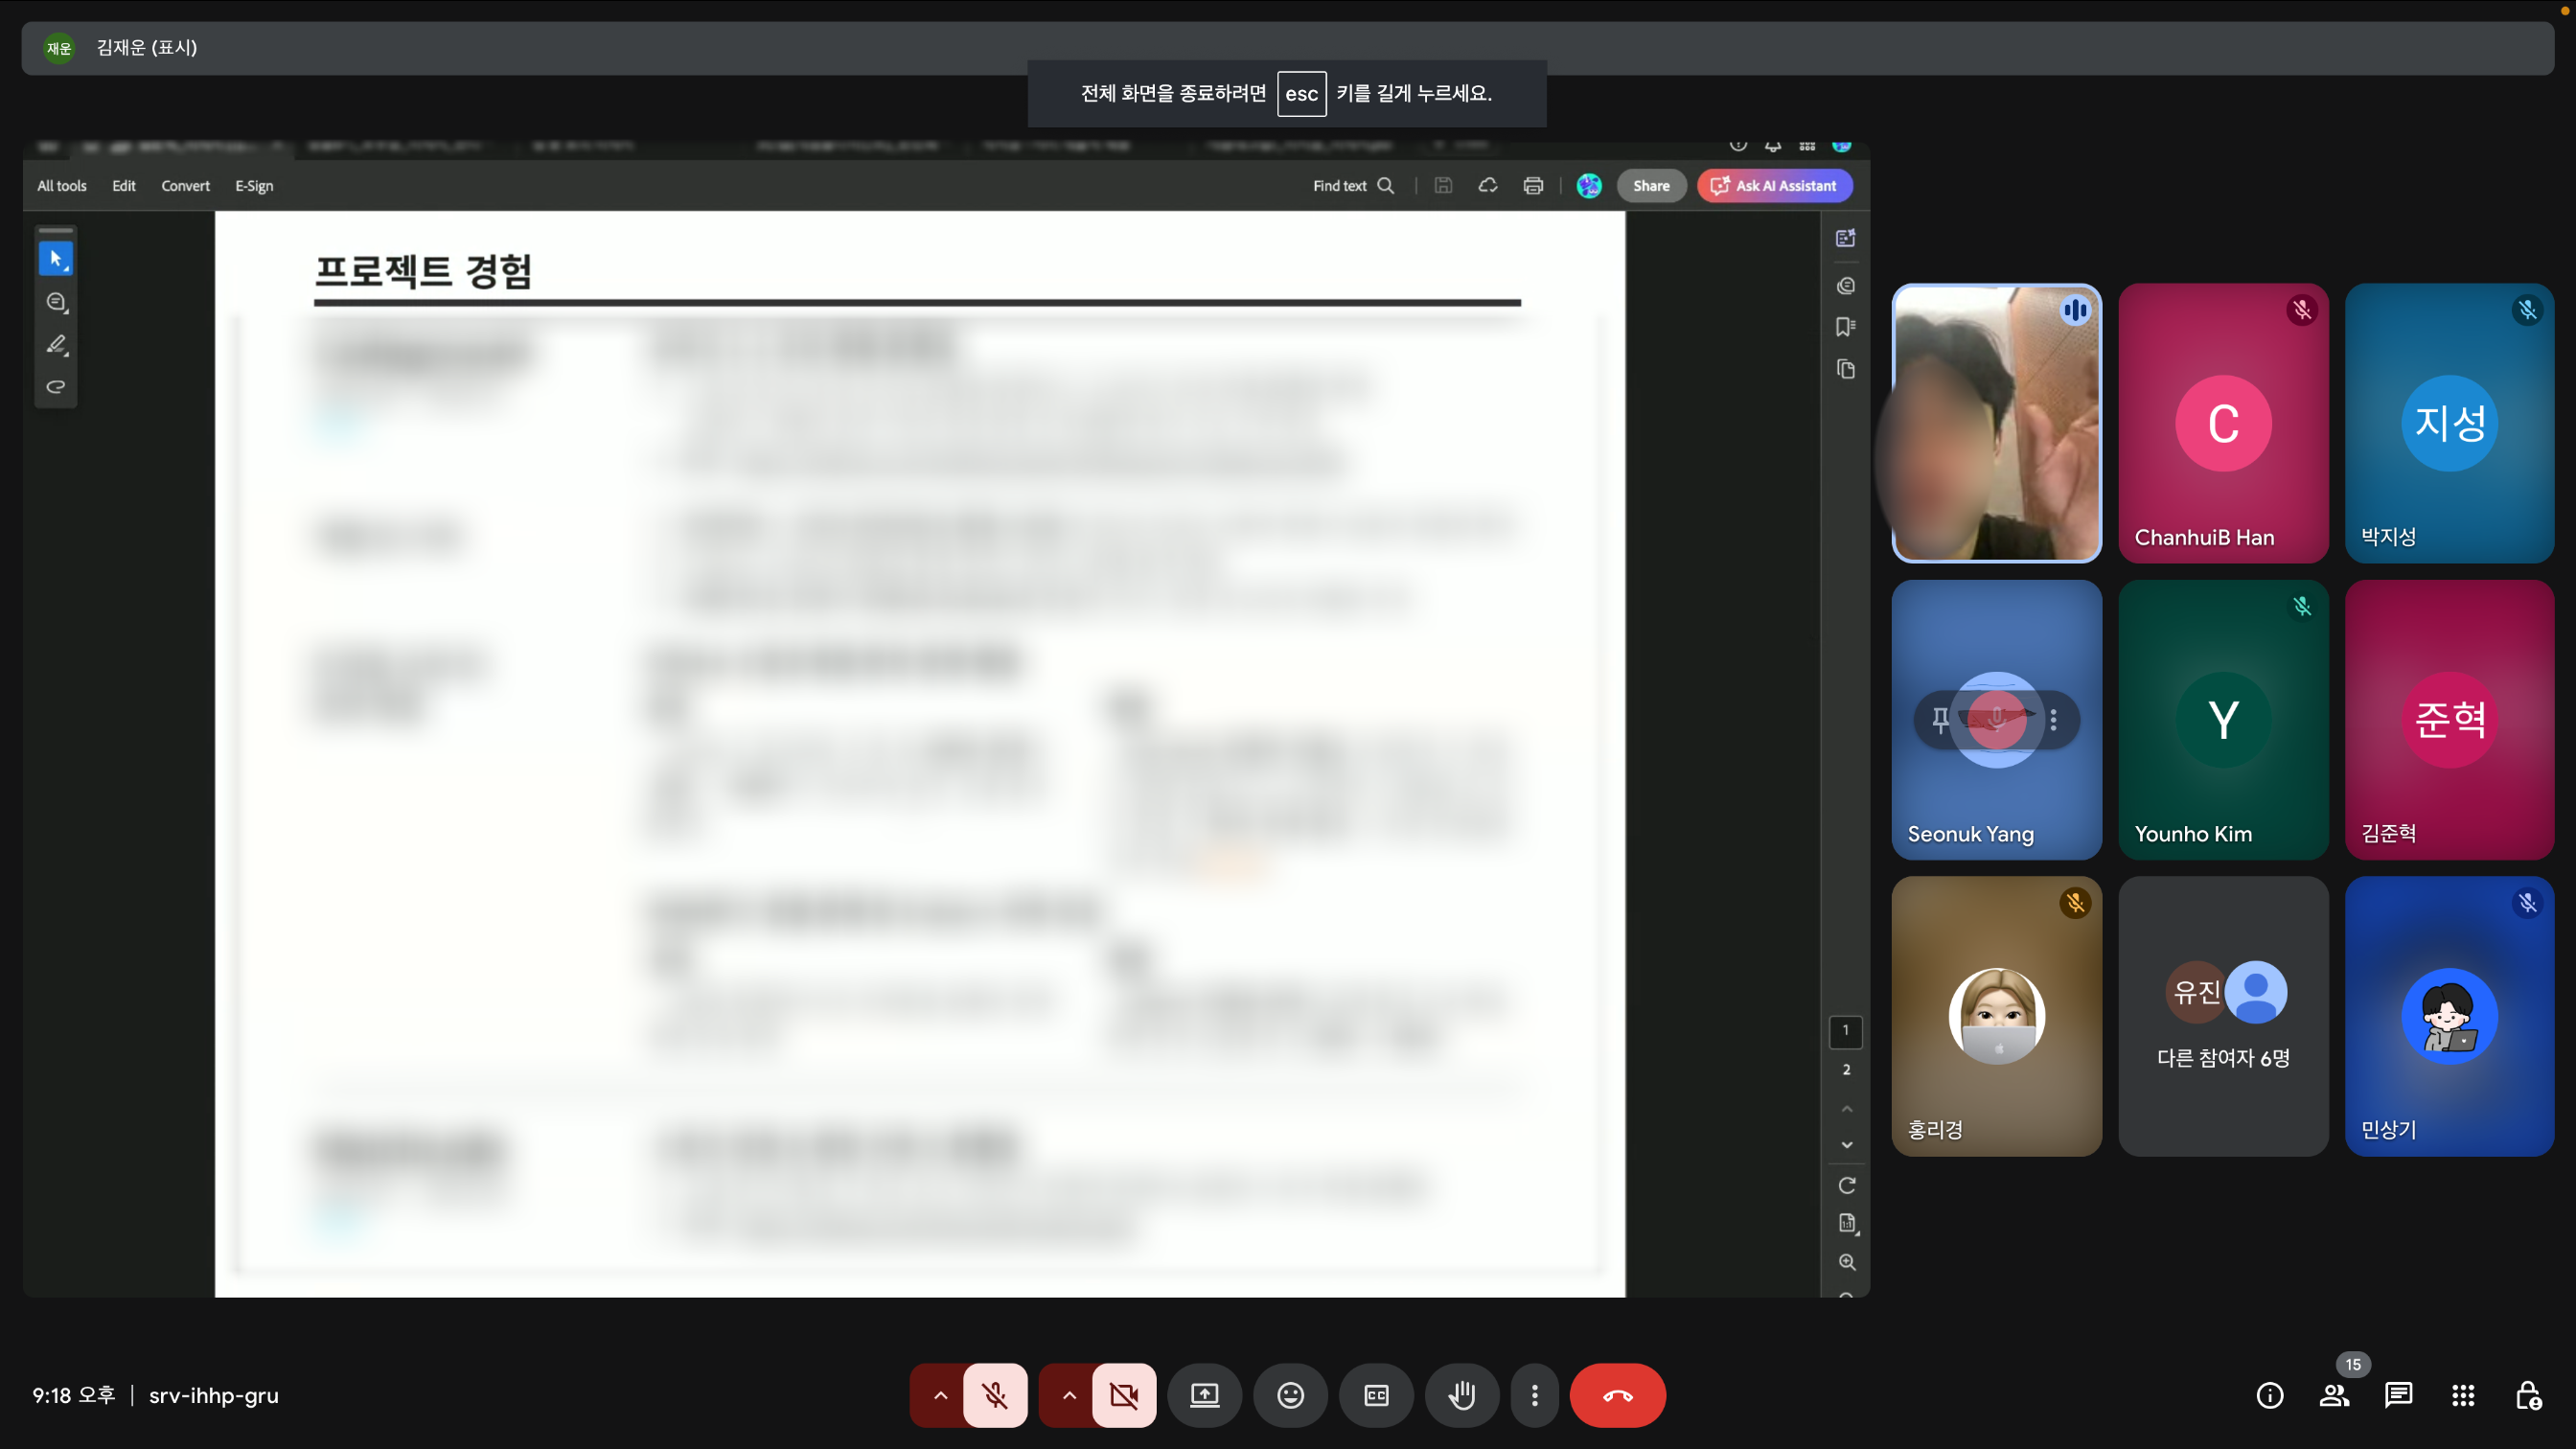Screen dimensions: 2576x1449
Task: Turn on the camera
Action: coord(1124,1395)
